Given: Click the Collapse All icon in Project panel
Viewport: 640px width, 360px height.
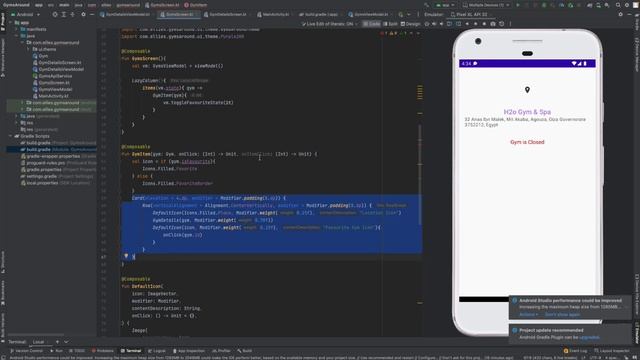Looking at the screenshot, I should 73,14.
